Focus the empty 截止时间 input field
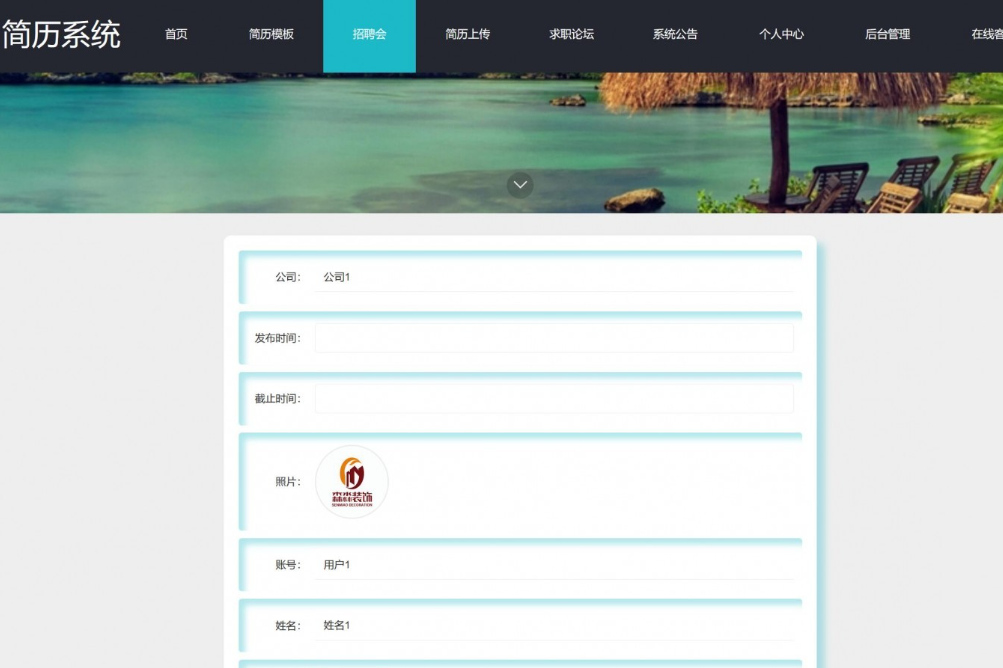The height and width of the screenshot is (668, 1003). [x=554, y=399]
